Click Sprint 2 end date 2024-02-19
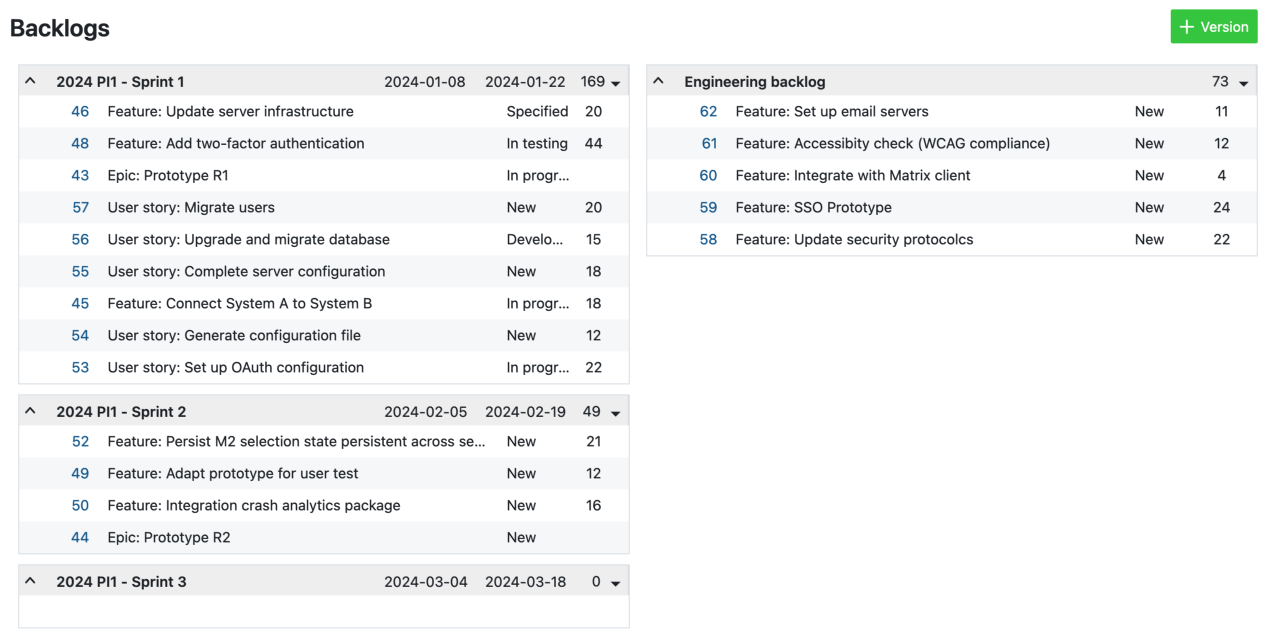Screen dimensions: 1271x636 tap(525, 412)
